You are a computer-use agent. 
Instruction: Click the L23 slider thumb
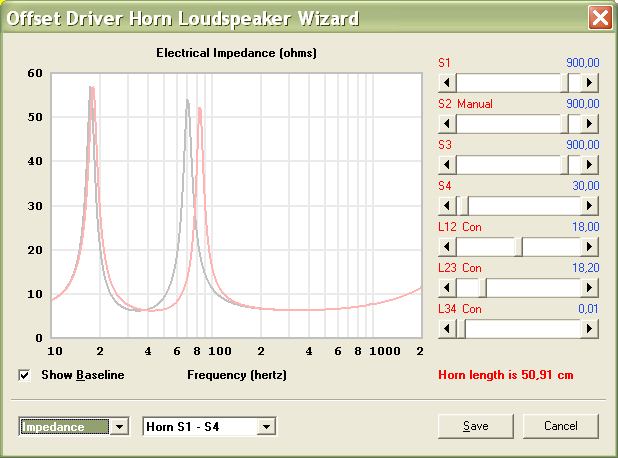pyautogui.click(x=482, y=288)
